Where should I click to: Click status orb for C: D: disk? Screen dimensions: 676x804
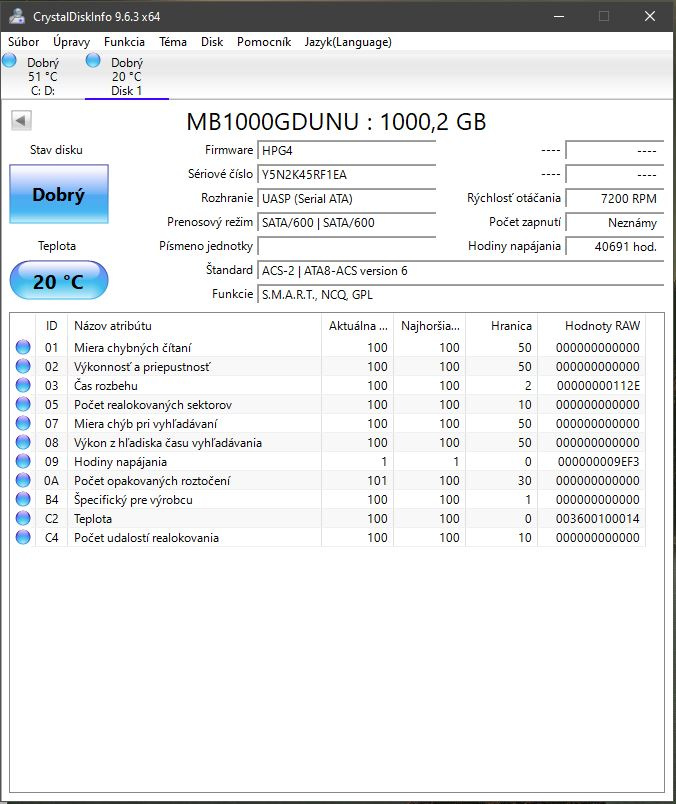click(x=9, y=61)
